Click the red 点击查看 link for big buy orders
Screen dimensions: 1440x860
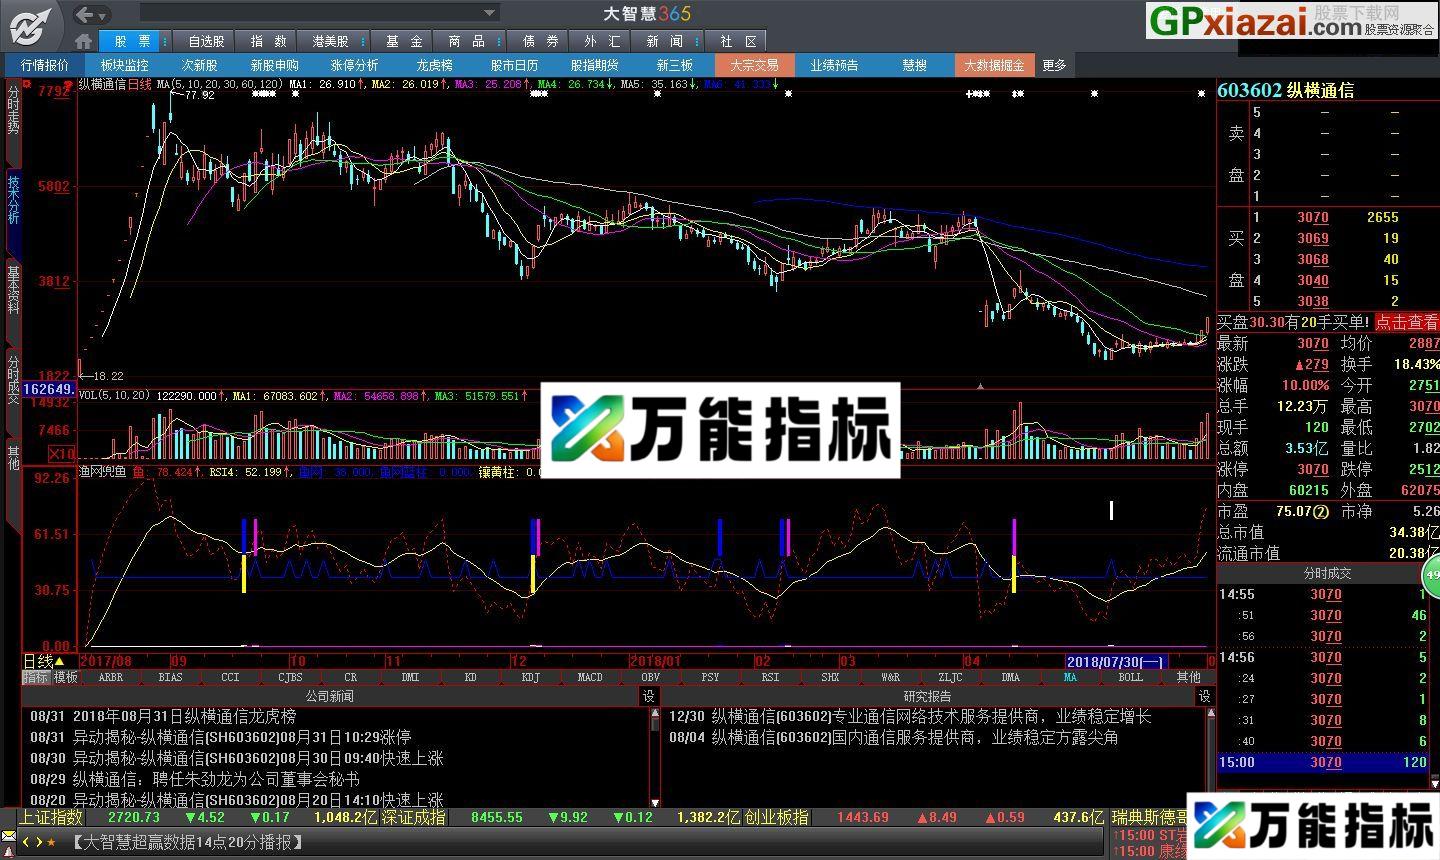[x=1409, y=322]
